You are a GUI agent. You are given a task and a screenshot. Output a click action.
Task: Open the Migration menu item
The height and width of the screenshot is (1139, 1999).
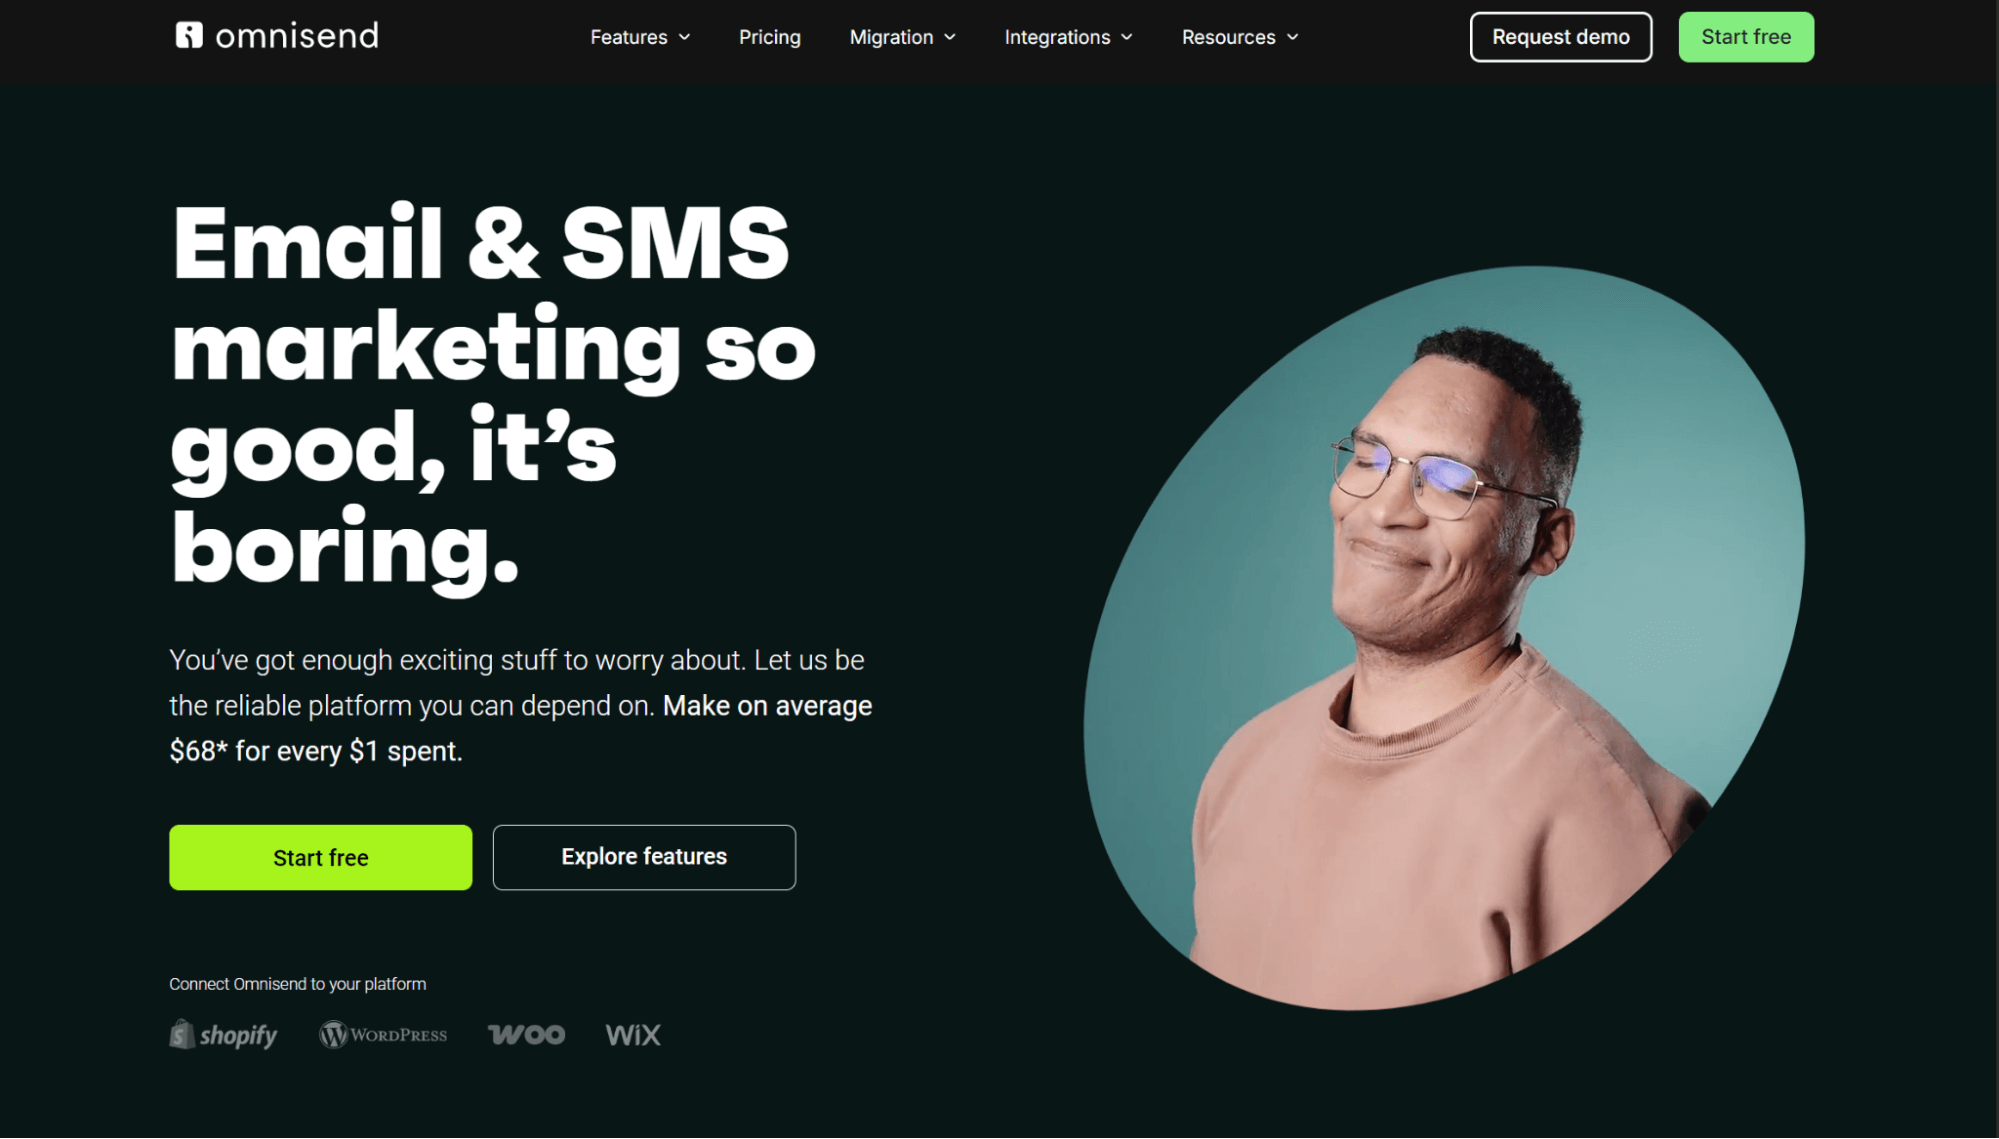tap(891, 37)
